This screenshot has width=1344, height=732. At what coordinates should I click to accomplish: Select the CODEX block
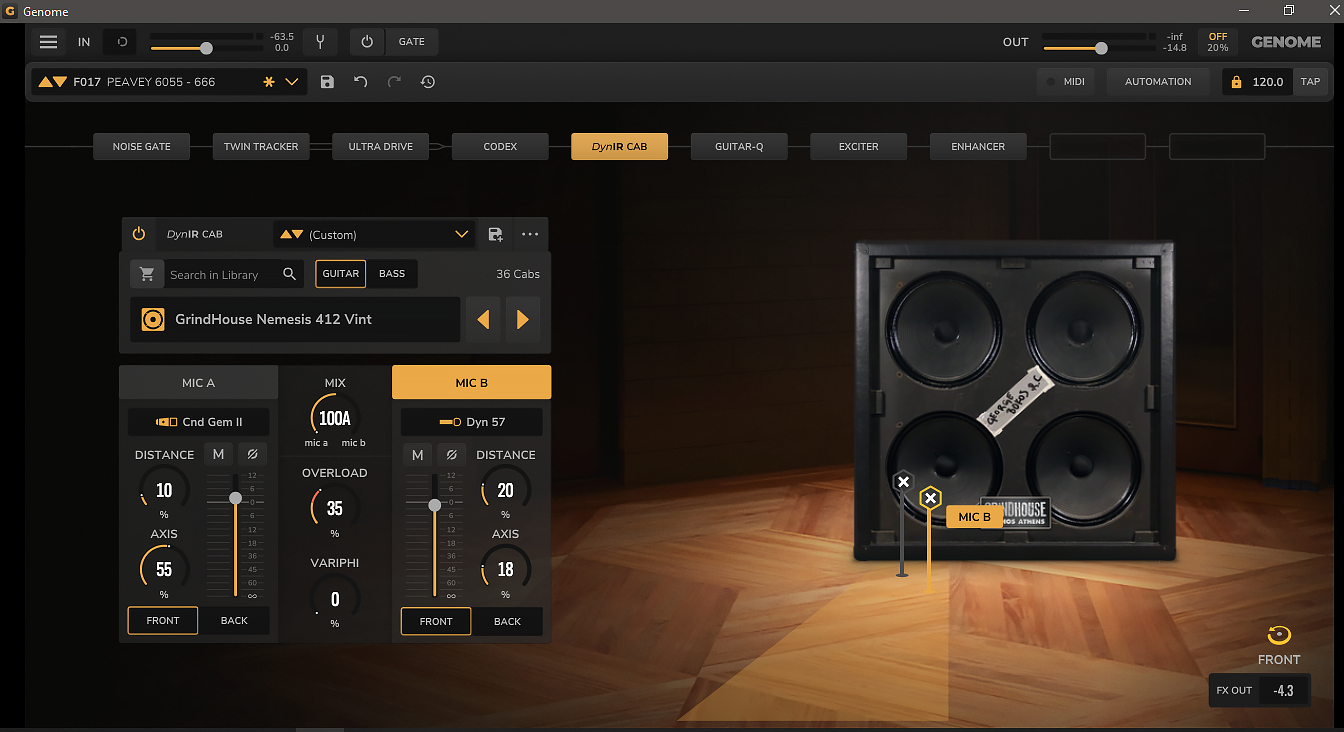tap(500, 147)
